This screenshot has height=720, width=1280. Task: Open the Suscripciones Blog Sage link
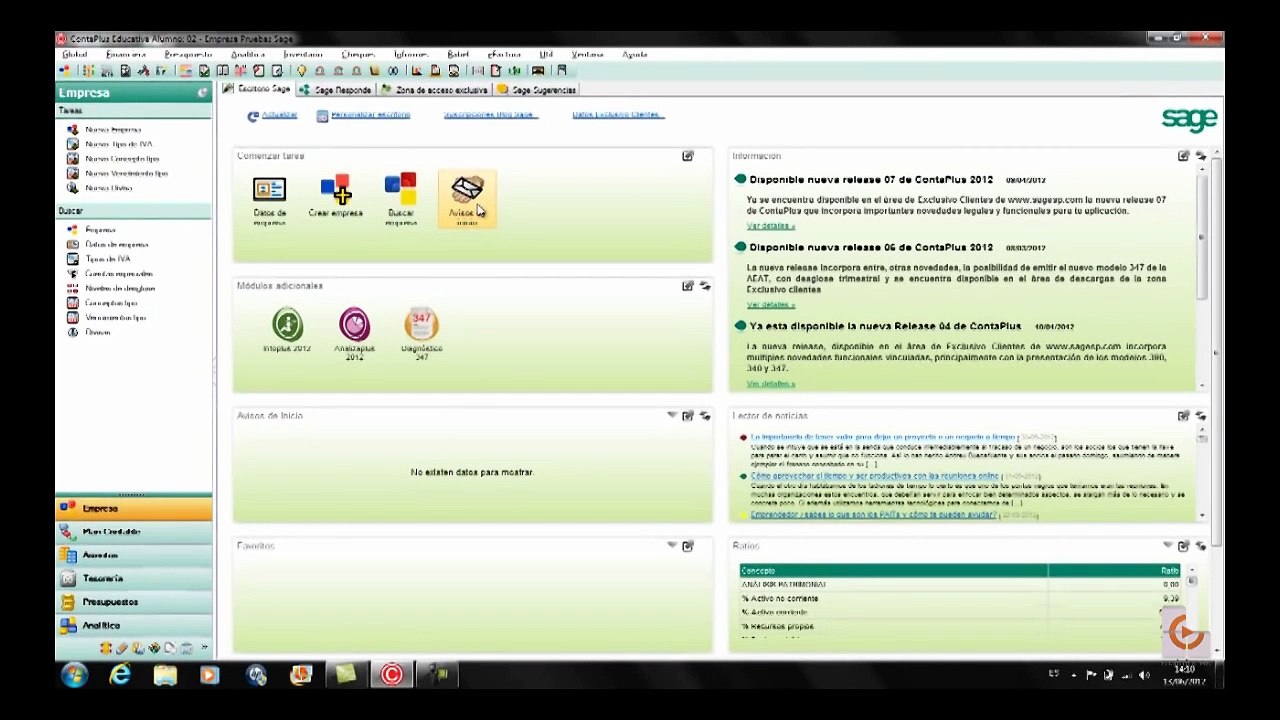(x=490, y=115)
